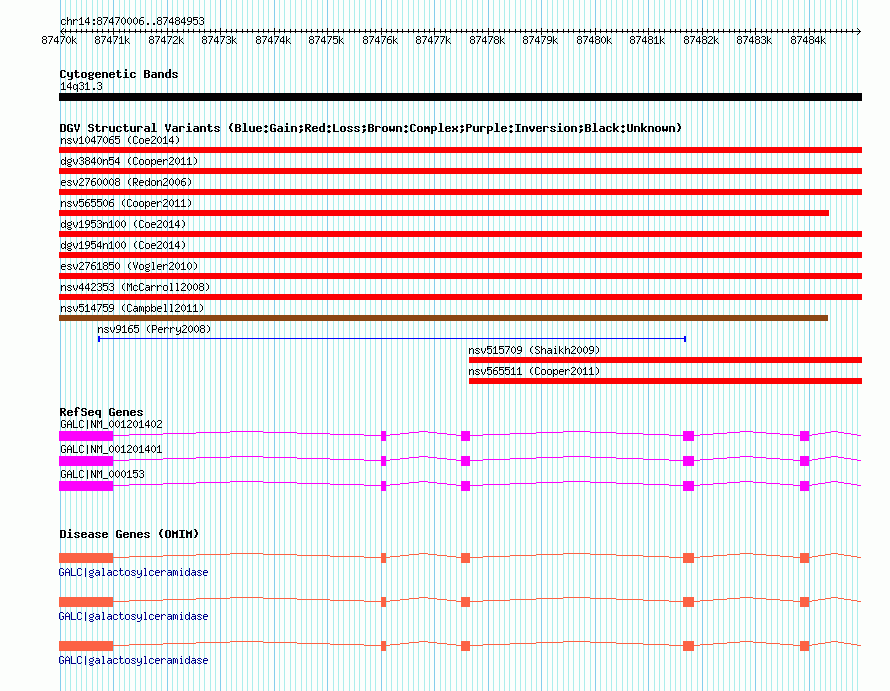Click the red bar under nsv565511

tap(665, 381)
